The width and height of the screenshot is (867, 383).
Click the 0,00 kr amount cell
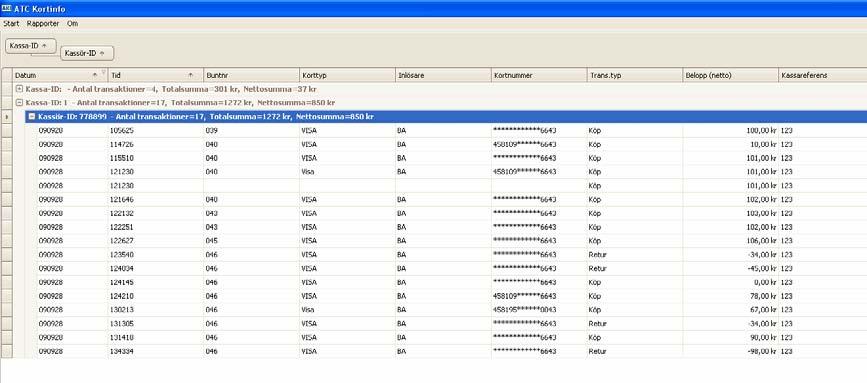730,282
